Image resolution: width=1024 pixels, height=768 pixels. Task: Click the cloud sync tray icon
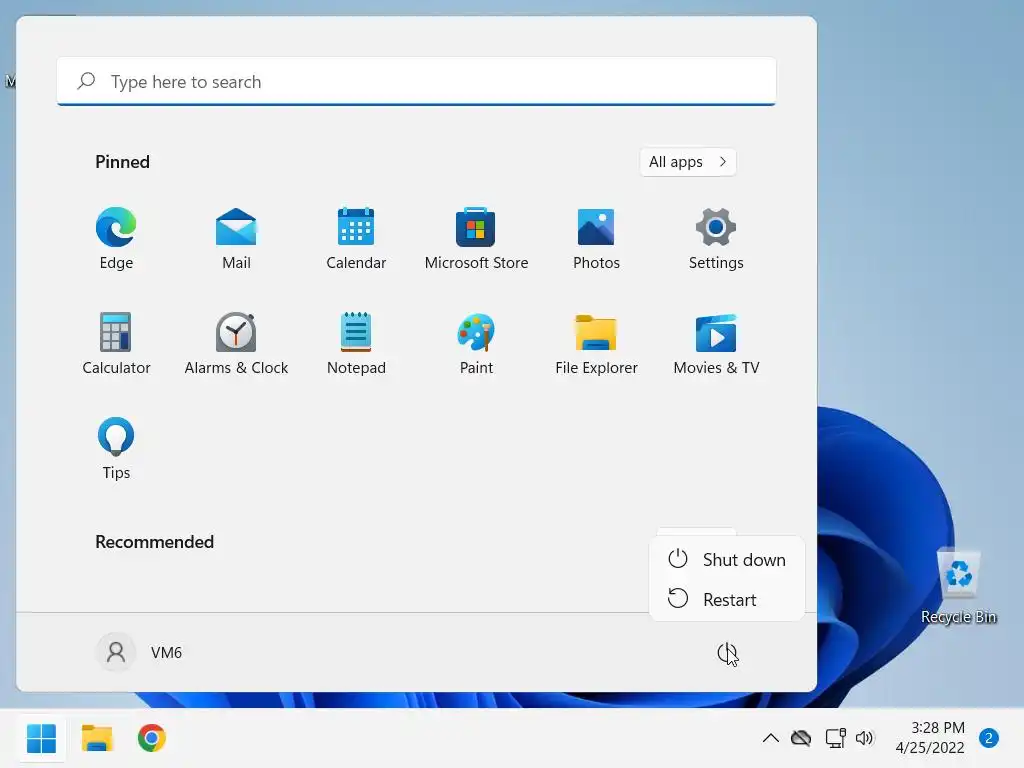pos(801,739)
